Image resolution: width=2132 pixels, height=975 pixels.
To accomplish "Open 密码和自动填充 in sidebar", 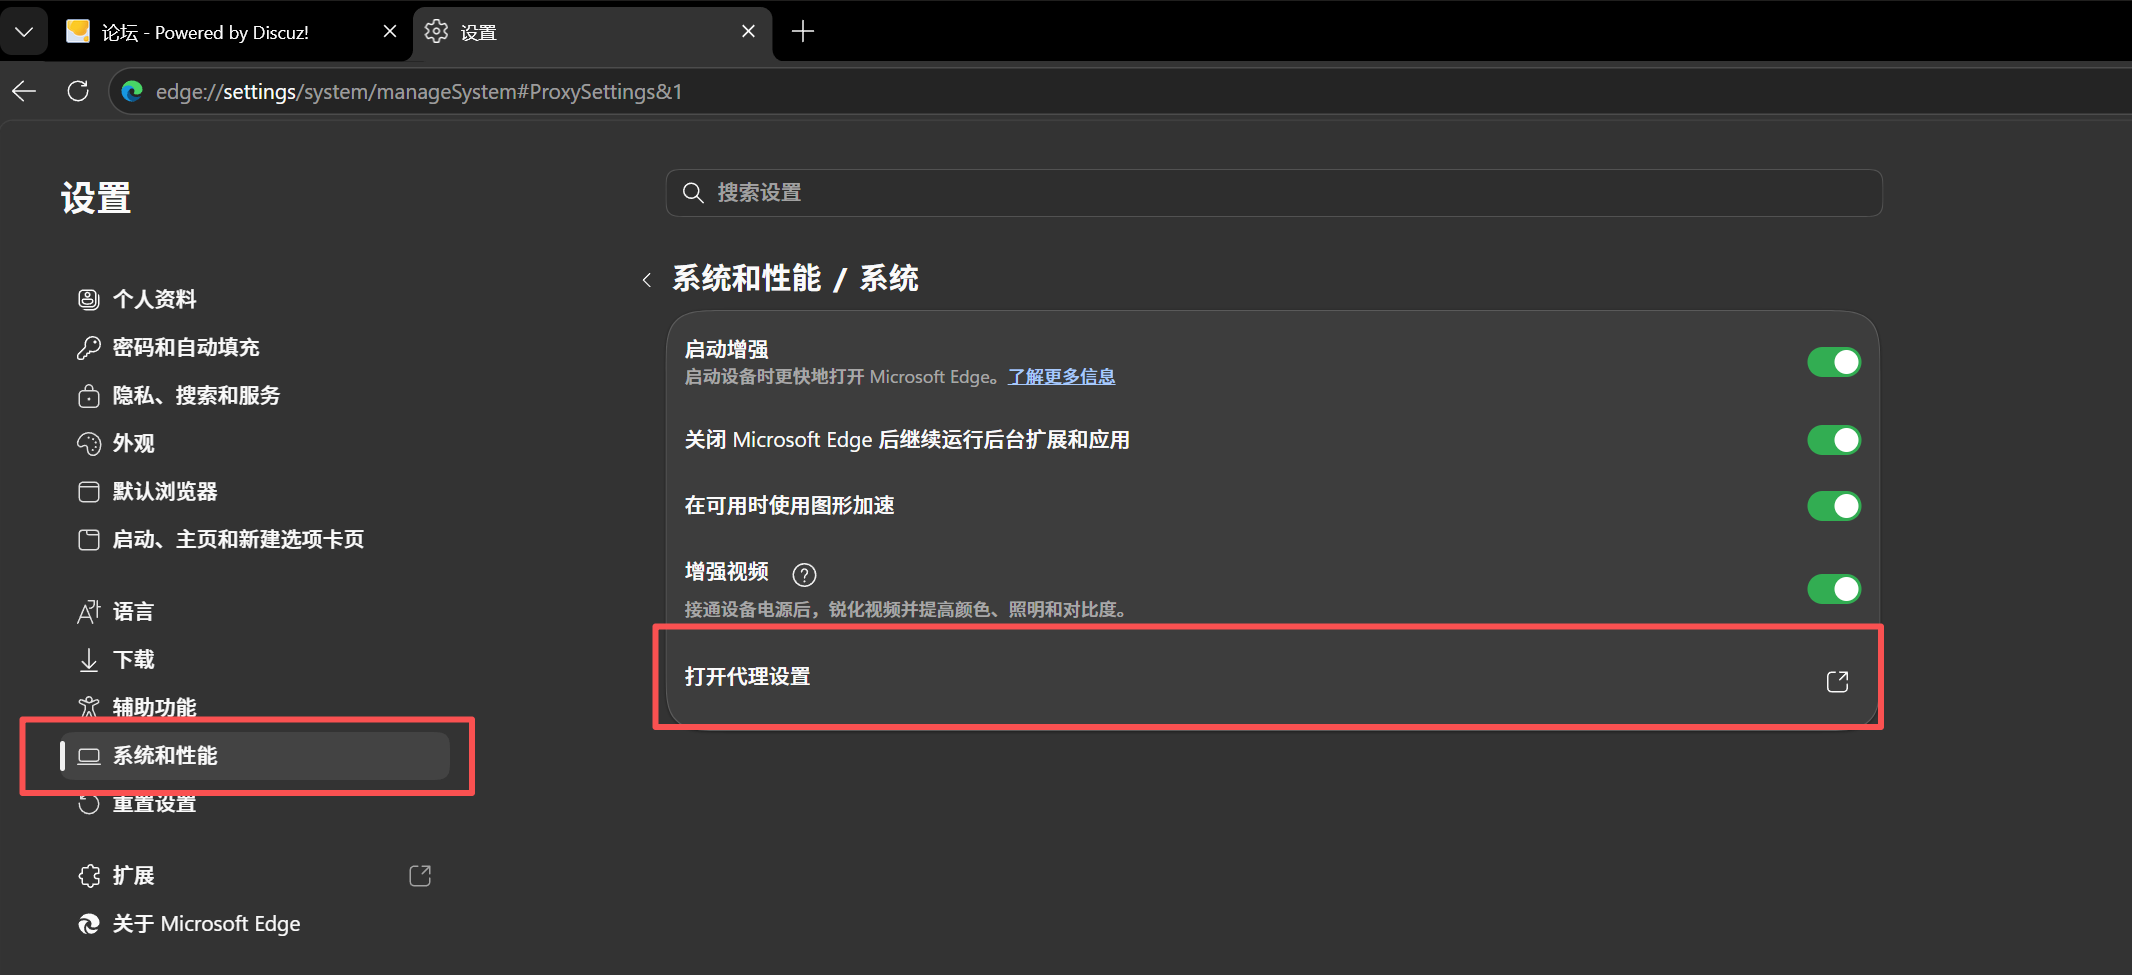I will 255,347.
